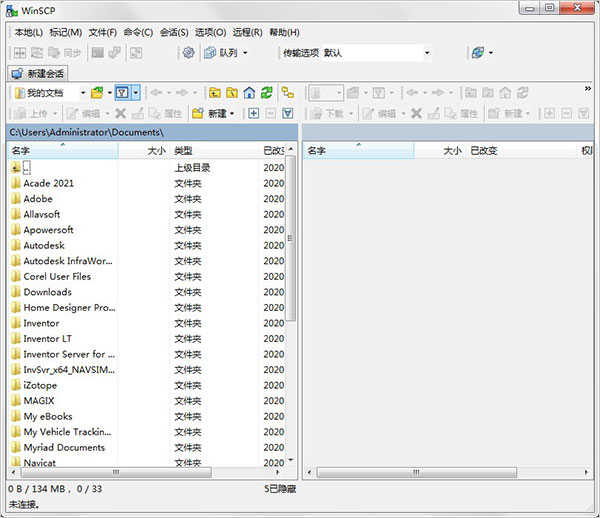Screen dimensions: 600x518
Task: Sort local files by 名字 column
Action: point(63,150)
